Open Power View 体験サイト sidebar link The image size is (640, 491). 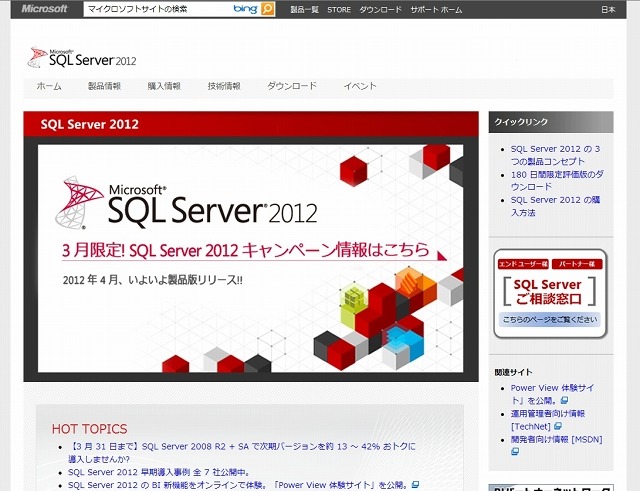click(552, 394)
